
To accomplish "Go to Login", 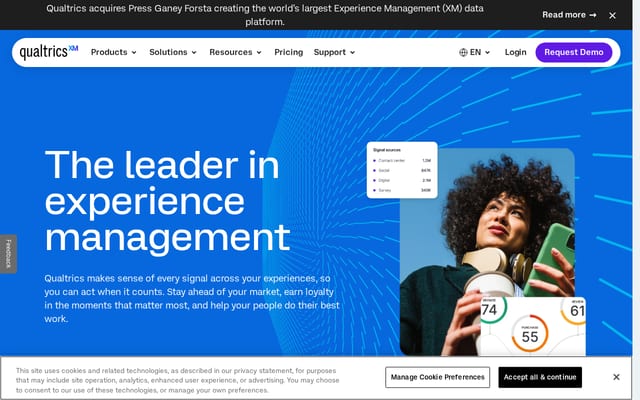I will coord(515,52).
